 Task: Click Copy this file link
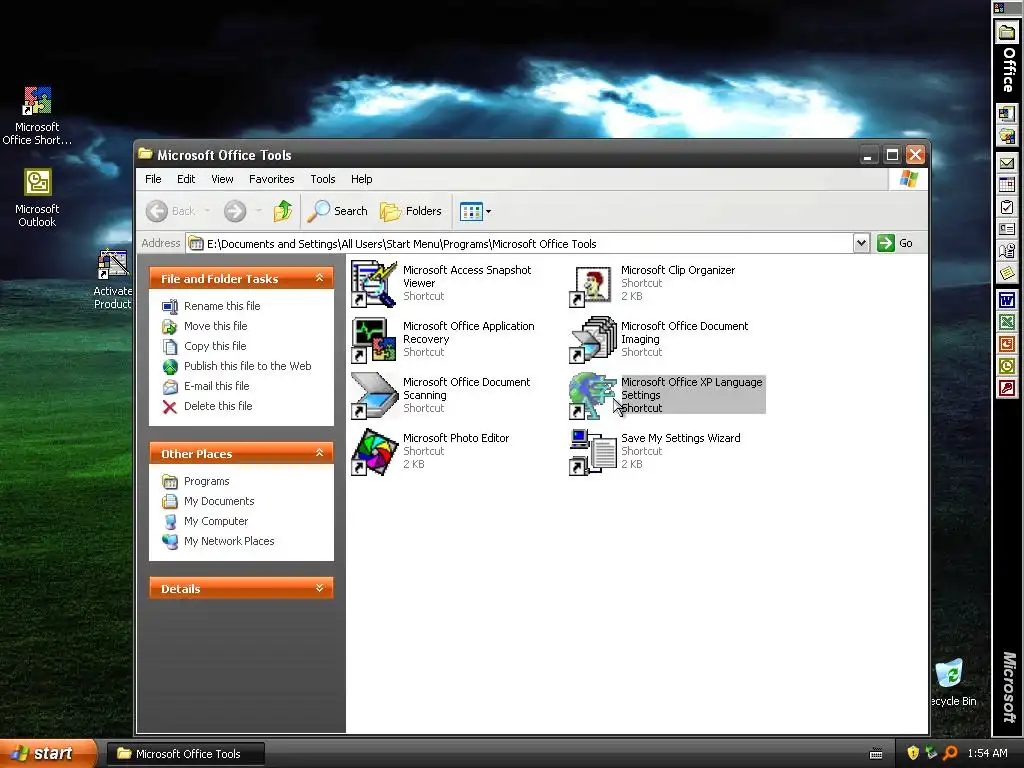coord(215,346)
